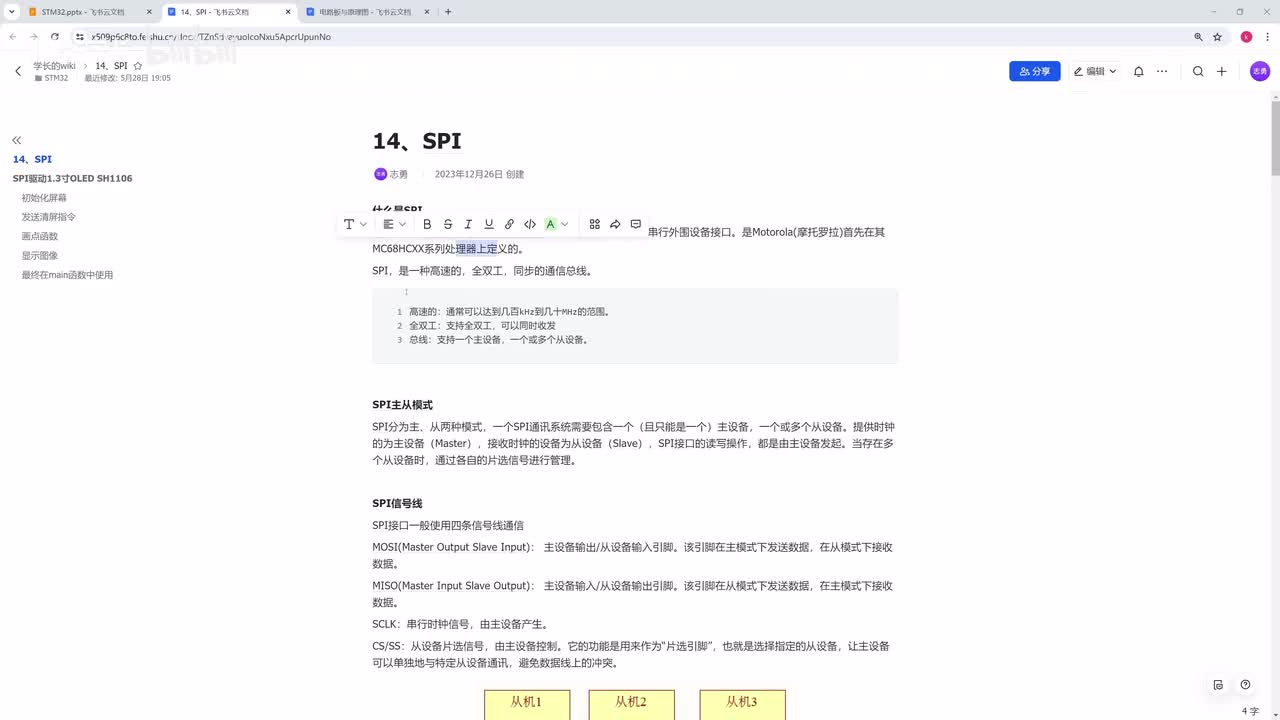The image size is (1280, 720).
Task: Jump to 最终在main函数中使用 outline item
Action: point(67,274)
